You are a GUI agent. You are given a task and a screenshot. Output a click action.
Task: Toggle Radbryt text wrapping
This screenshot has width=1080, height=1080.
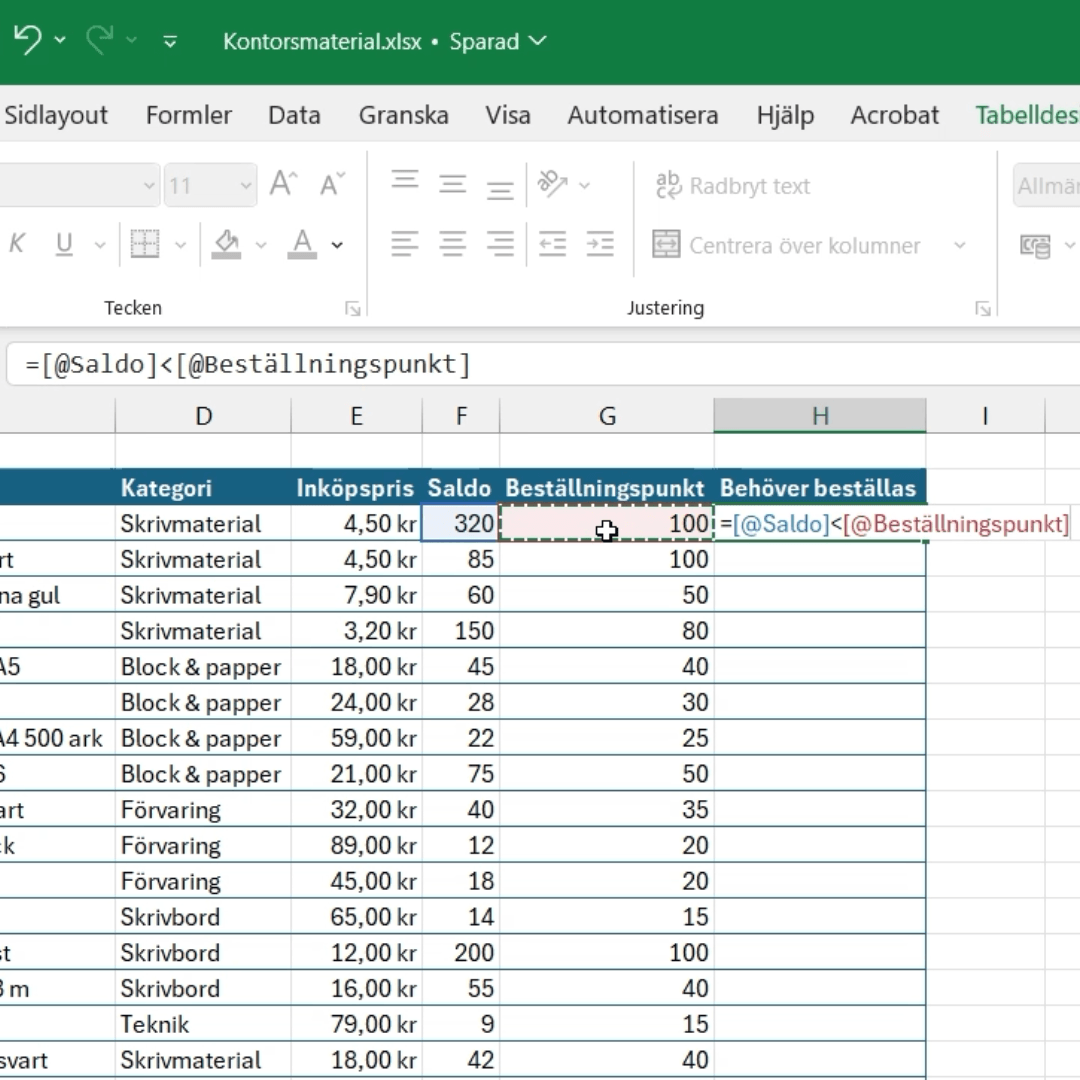732,186
